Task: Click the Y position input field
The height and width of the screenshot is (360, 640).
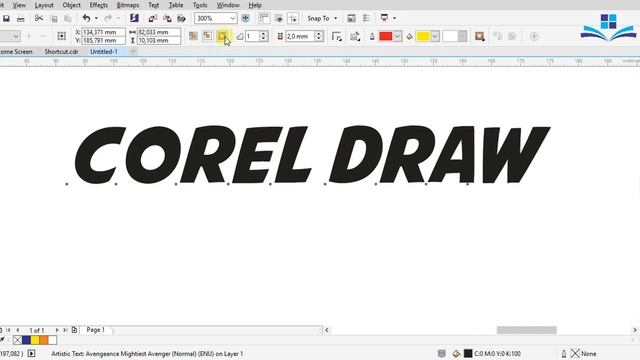Action: coord(103,40)
